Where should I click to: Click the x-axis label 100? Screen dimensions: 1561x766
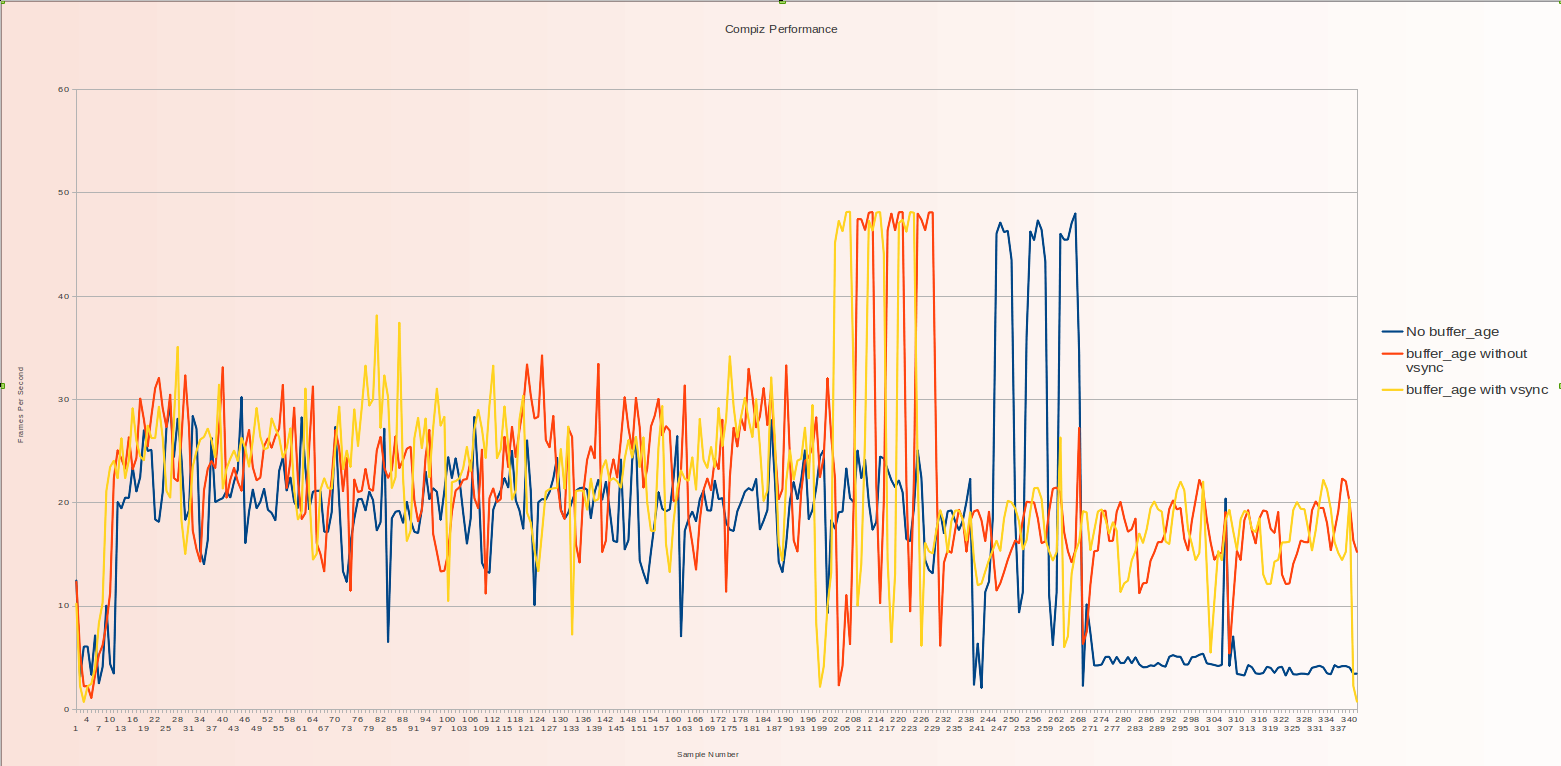pos(447,719)
